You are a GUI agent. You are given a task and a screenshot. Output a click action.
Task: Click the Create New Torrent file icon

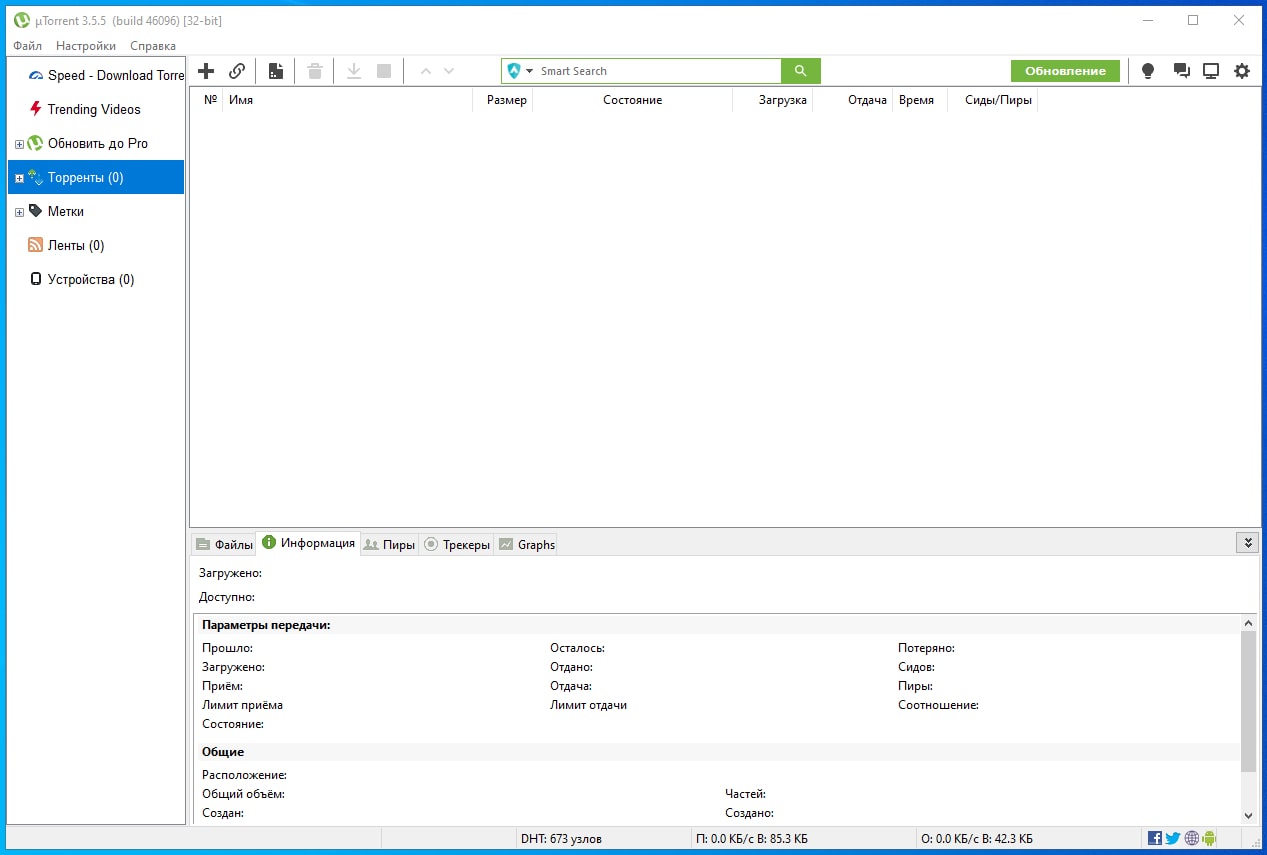click(276, 71)
